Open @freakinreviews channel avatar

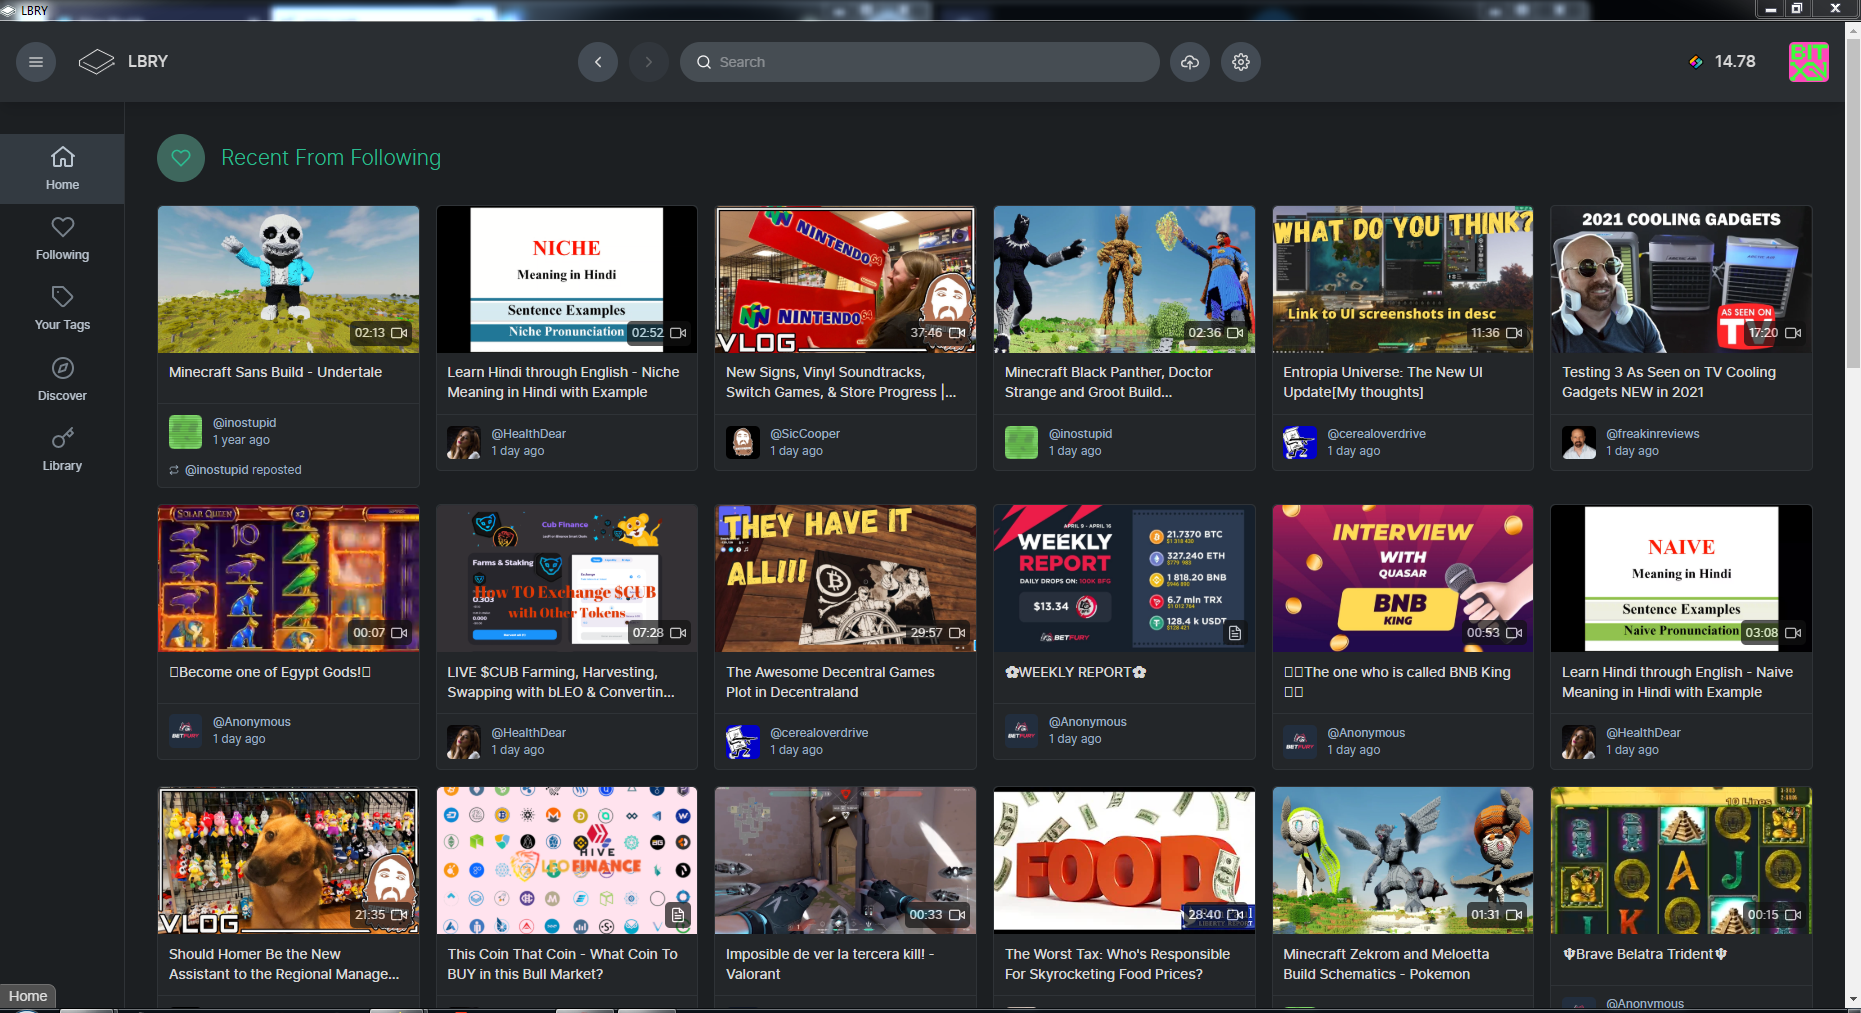pyautogui.click(x=1579, y=442)
